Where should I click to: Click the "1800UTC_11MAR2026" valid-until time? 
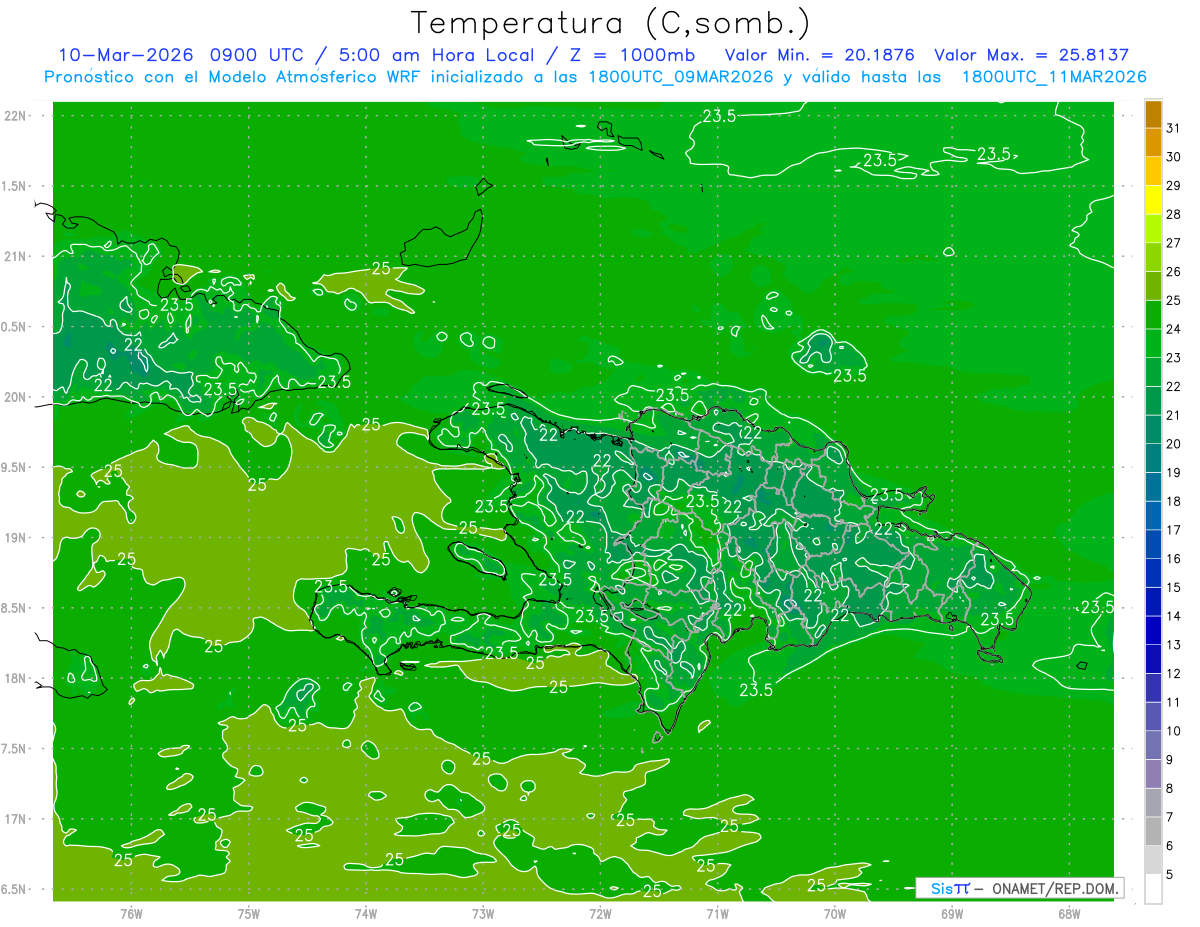coord(1054,77)
